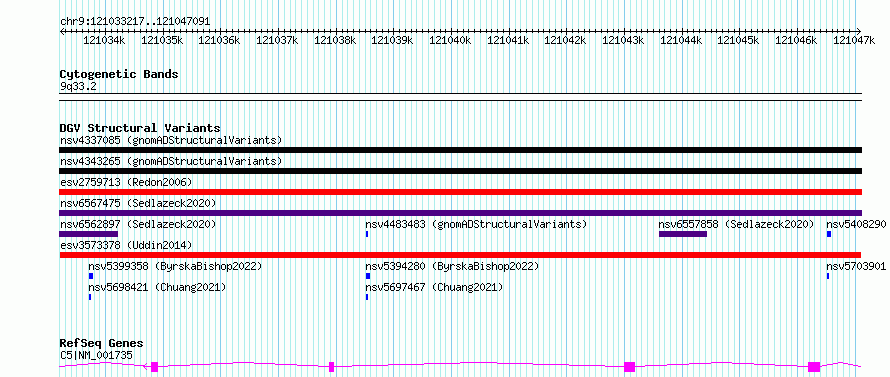Screen dimensions: 890x377
Task: Click the 121036k ruler tick label
Action: coord(219,40)
